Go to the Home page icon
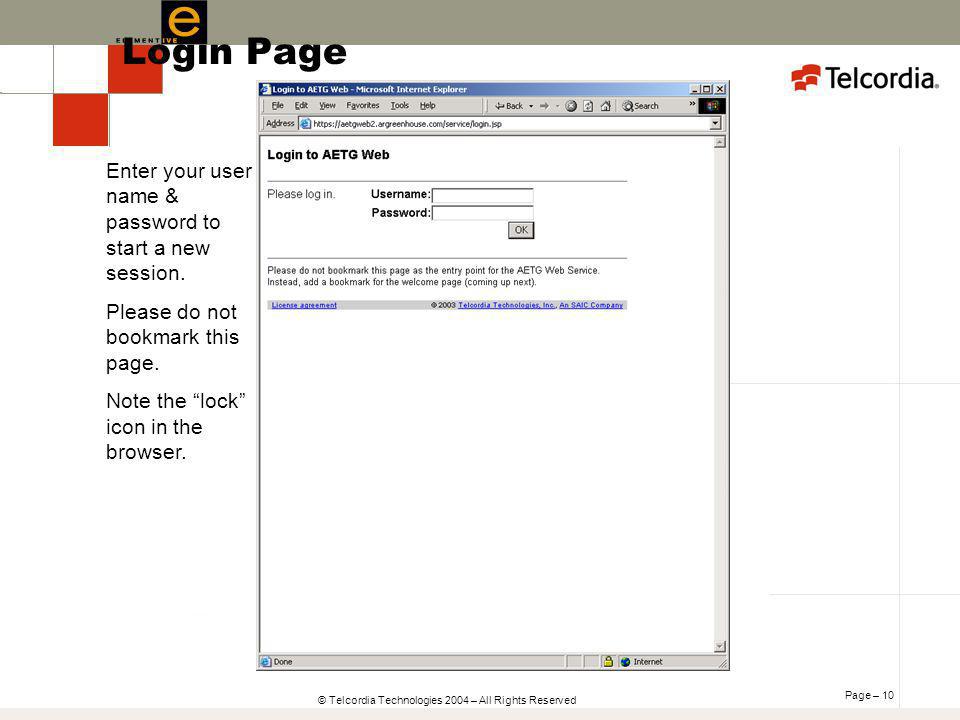 (x=606, y=106)
